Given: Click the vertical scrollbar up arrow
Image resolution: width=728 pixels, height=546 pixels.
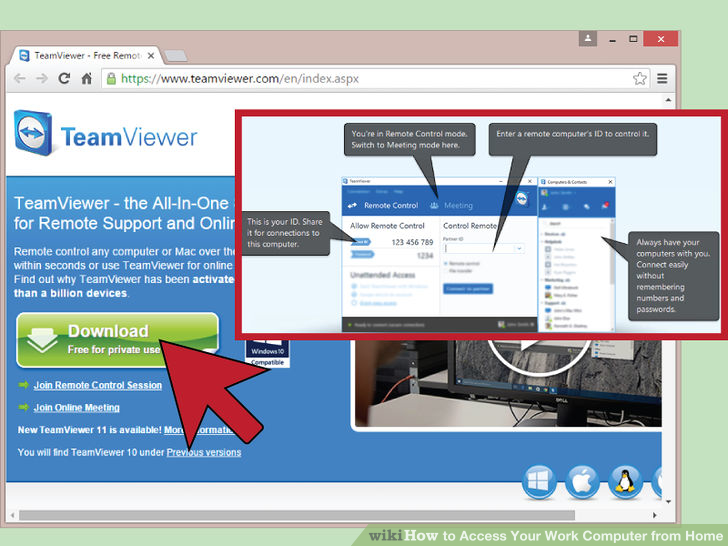Looking at the screenshot, I should 668,100.
